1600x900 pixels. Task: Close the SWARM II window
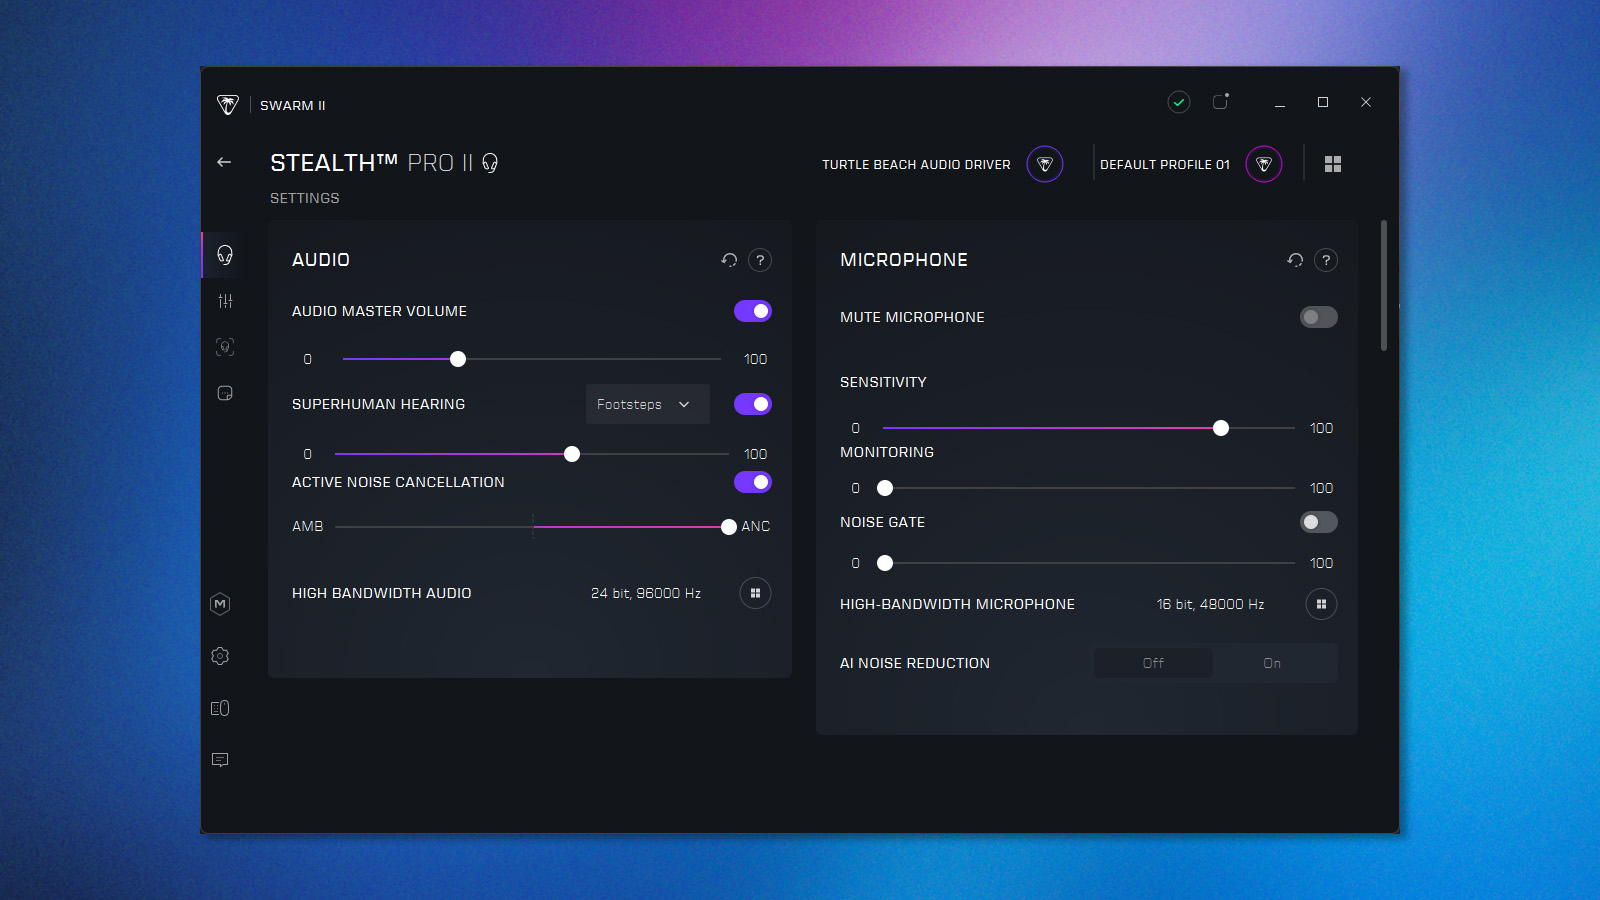(1366, 102)
